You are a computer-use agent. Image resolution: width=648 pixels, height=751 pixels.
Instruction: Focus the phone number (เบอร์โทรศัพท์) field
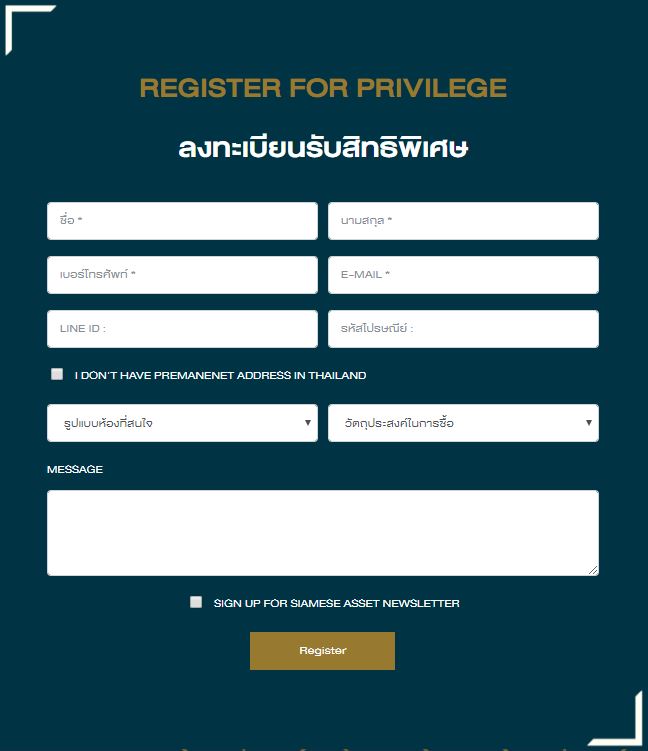(x=182, y=275)
